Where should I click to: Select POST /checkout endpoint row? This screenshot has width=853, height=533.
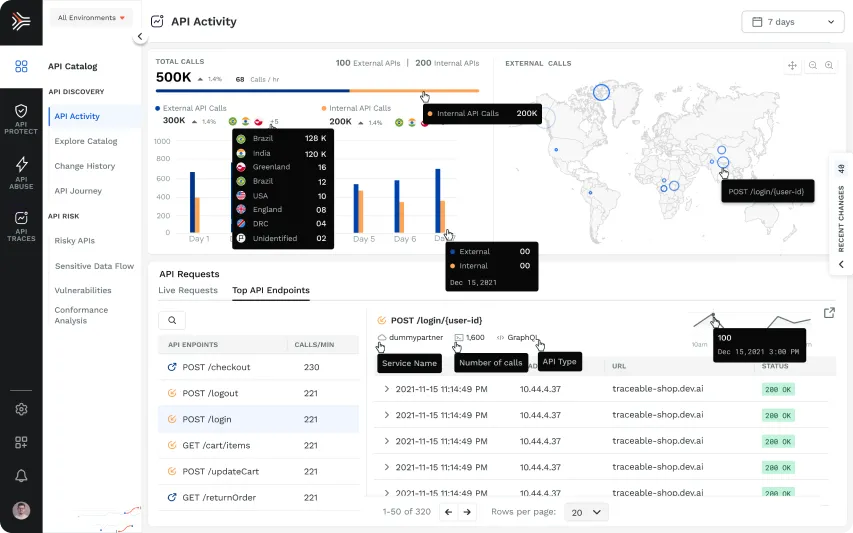[258, 367]
